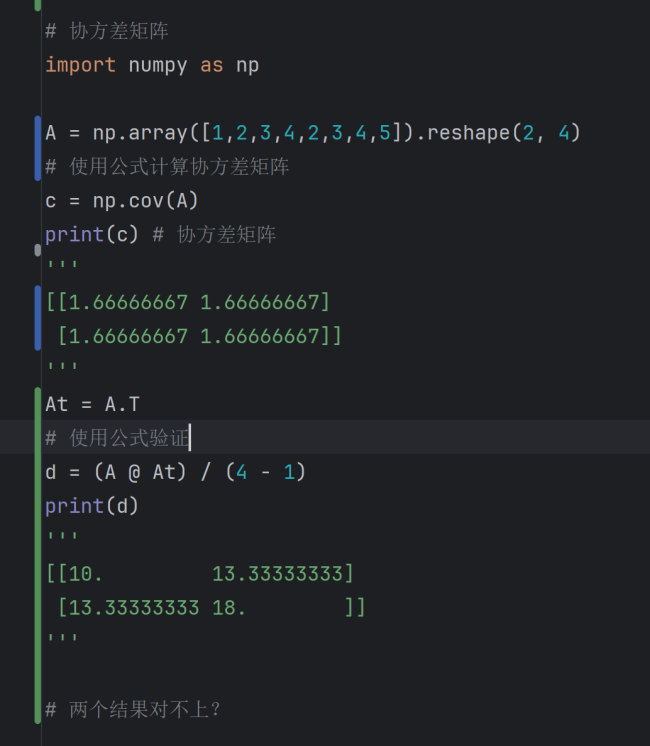Click the green change marker beside 'At = A.T'
This screenshot has height=746, width=650.
tap(38, 556)
